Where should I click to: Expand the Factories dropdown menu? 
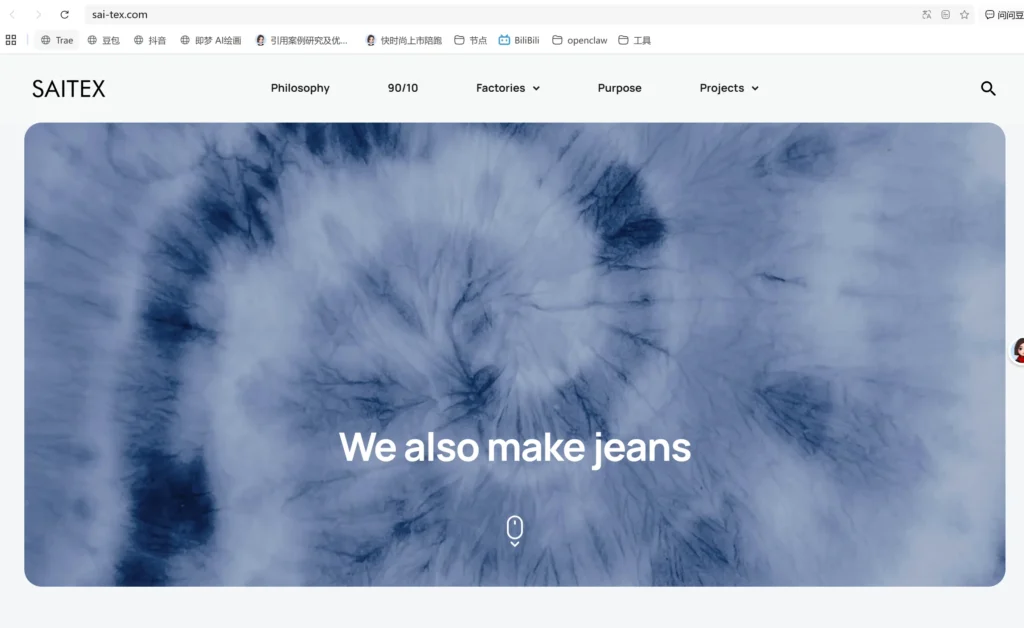tap(507, 88)
